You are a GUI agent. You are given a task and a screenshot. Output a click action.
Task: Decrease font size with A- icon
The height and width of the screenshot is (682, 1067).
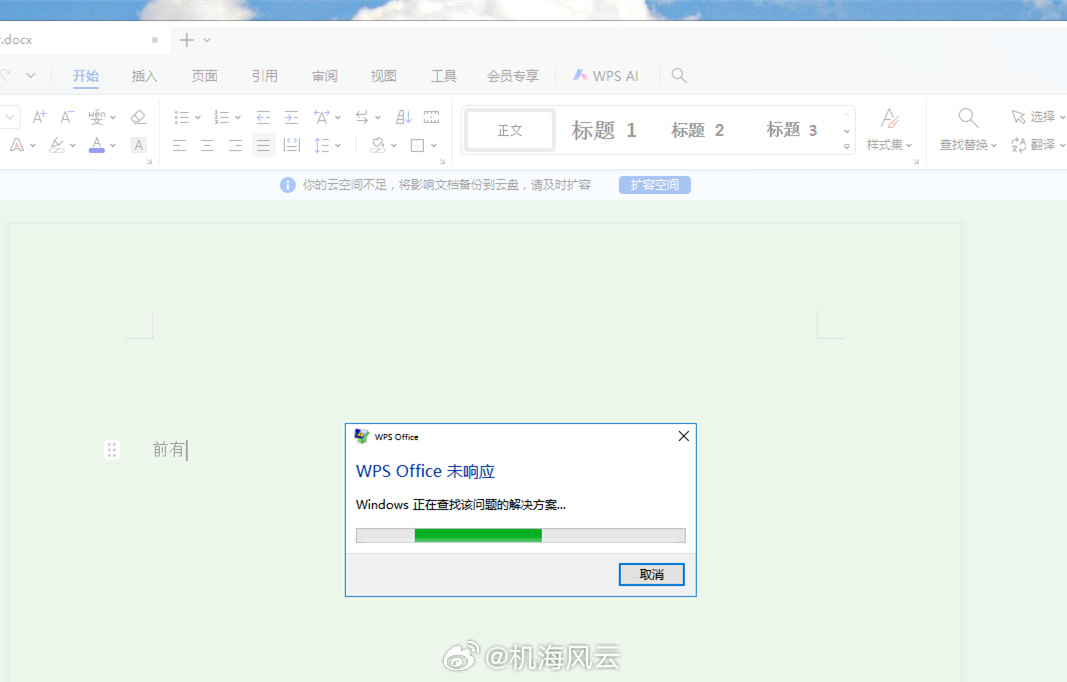(67, 117)
